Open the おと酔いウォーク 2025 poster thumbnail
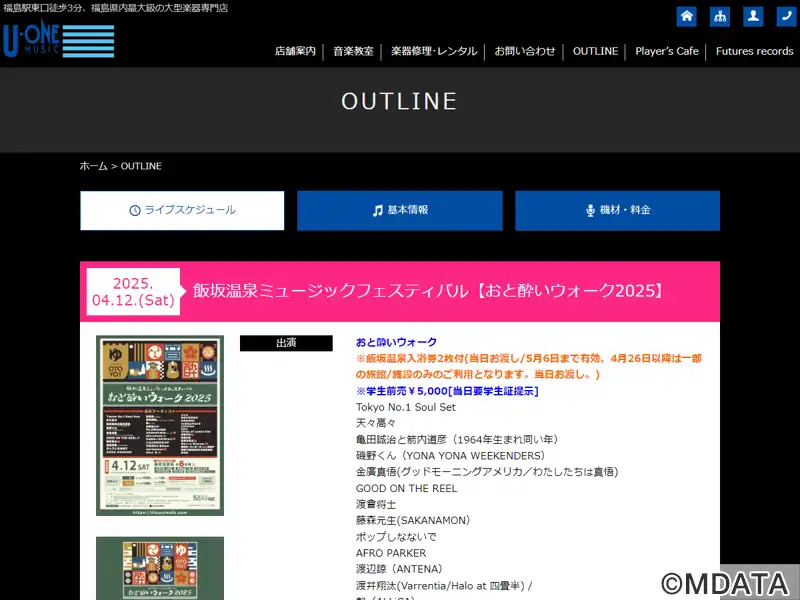The width and height of the screenshot is (800, 600). tap(160, 426)
